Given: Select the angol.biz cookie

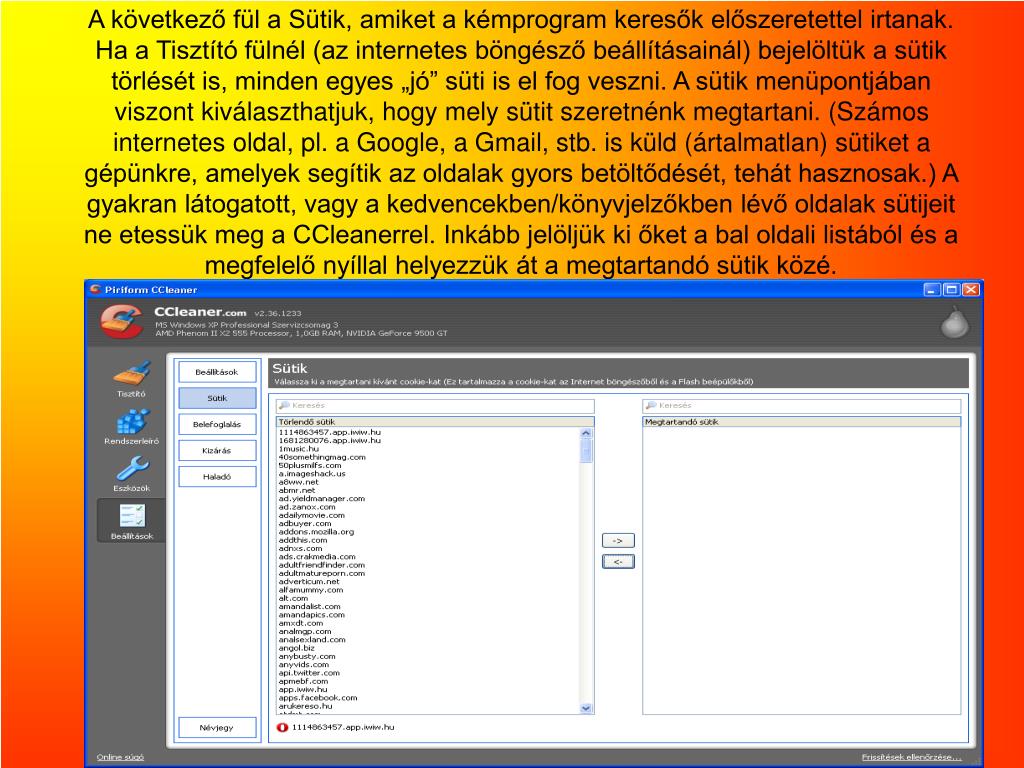Looking at the screenshot, I should (x=296, y=648).
